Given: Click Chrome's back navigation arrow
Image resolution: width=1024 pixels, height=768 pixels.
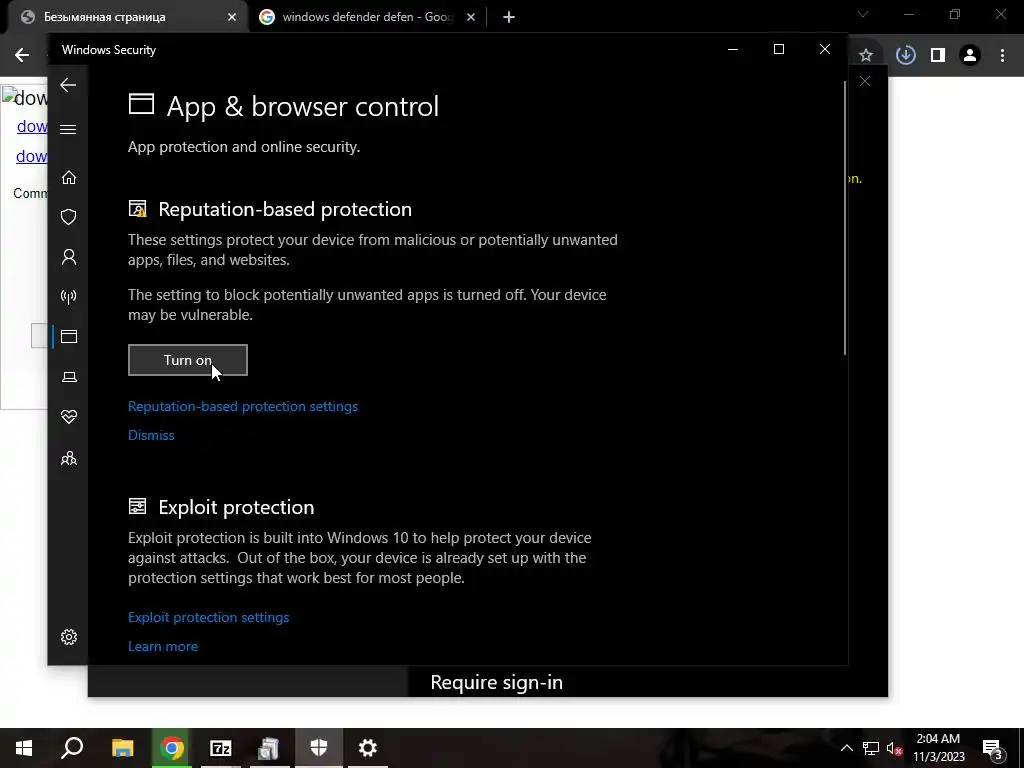Looking at the screenshot, I should 22,55.
